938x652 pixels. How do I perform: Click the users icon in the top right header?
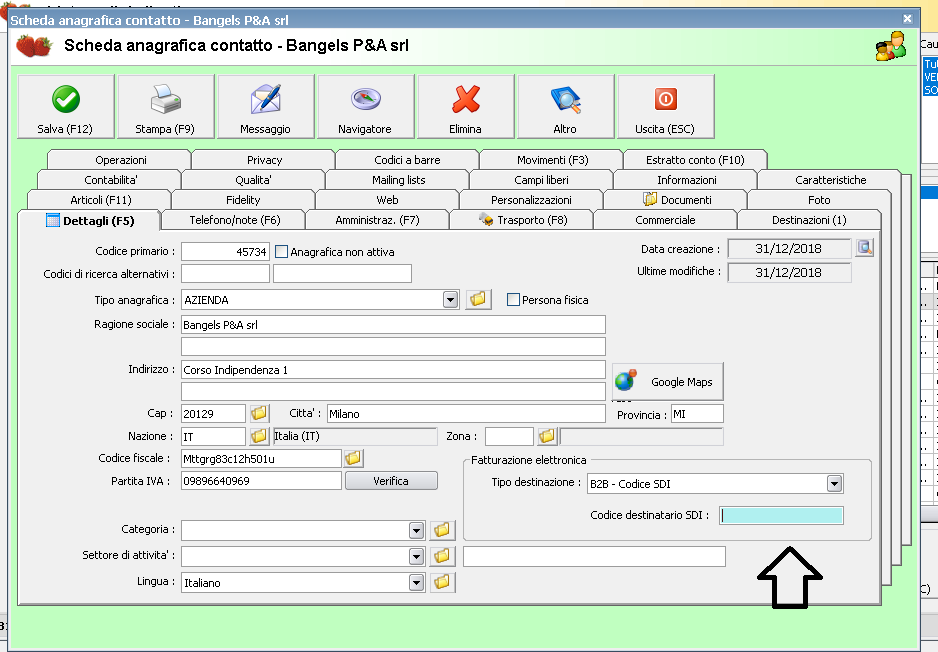(x=891, y=46)
